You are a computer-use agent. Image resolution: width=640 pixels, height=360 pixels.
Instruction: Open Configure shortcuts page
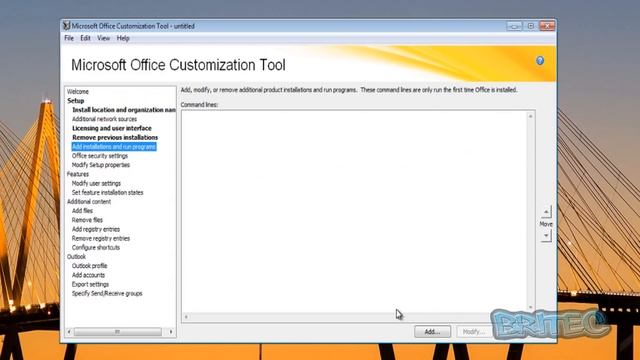click(96, 248)
